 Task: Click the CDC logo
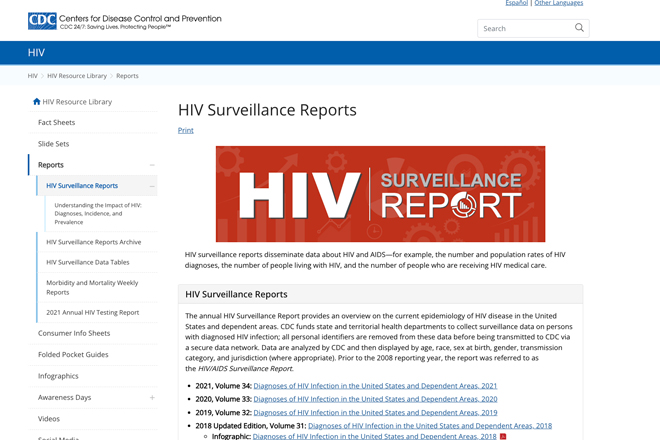tap(42, 21)
